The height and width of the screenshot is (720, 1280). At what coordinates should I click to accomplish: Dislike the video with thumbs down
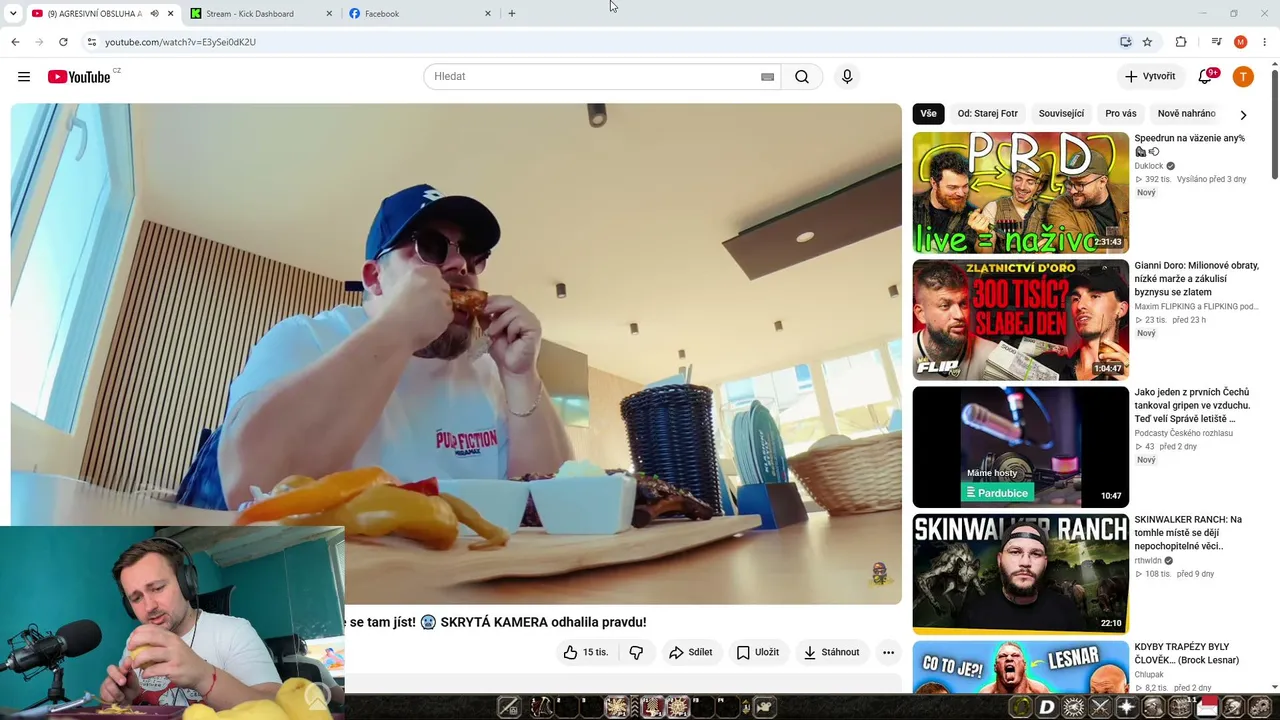(636, 652)
